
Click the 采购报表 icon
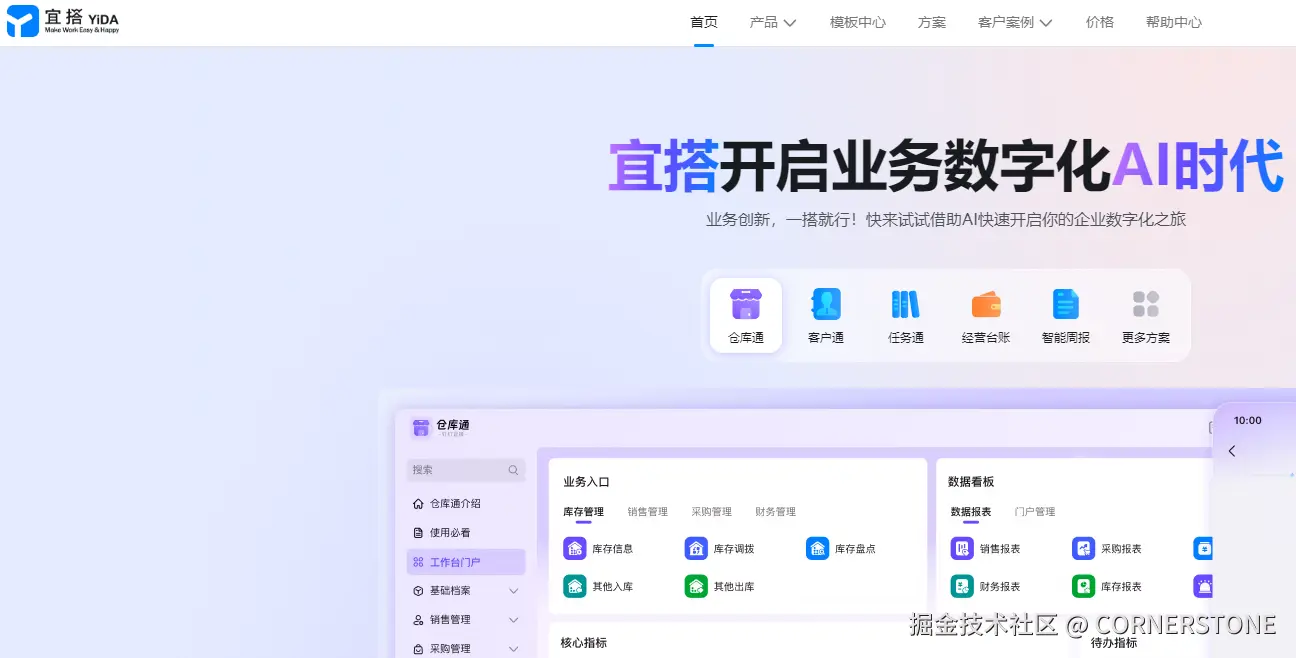click(x=1083, y=548)
